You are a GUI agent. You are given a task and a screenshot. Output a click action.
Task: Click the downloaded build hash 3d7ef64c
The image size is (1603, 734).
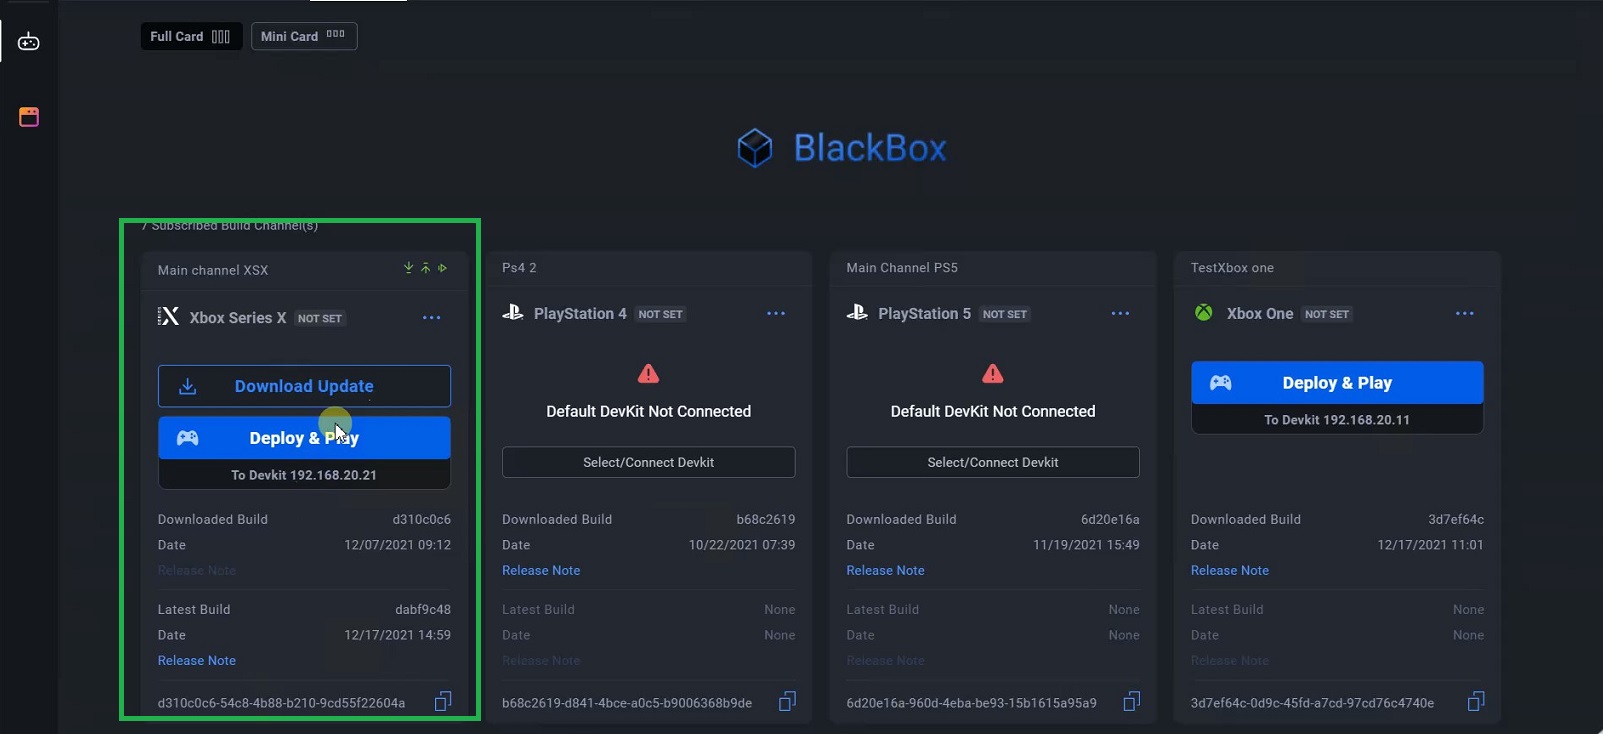point(1456,520)
